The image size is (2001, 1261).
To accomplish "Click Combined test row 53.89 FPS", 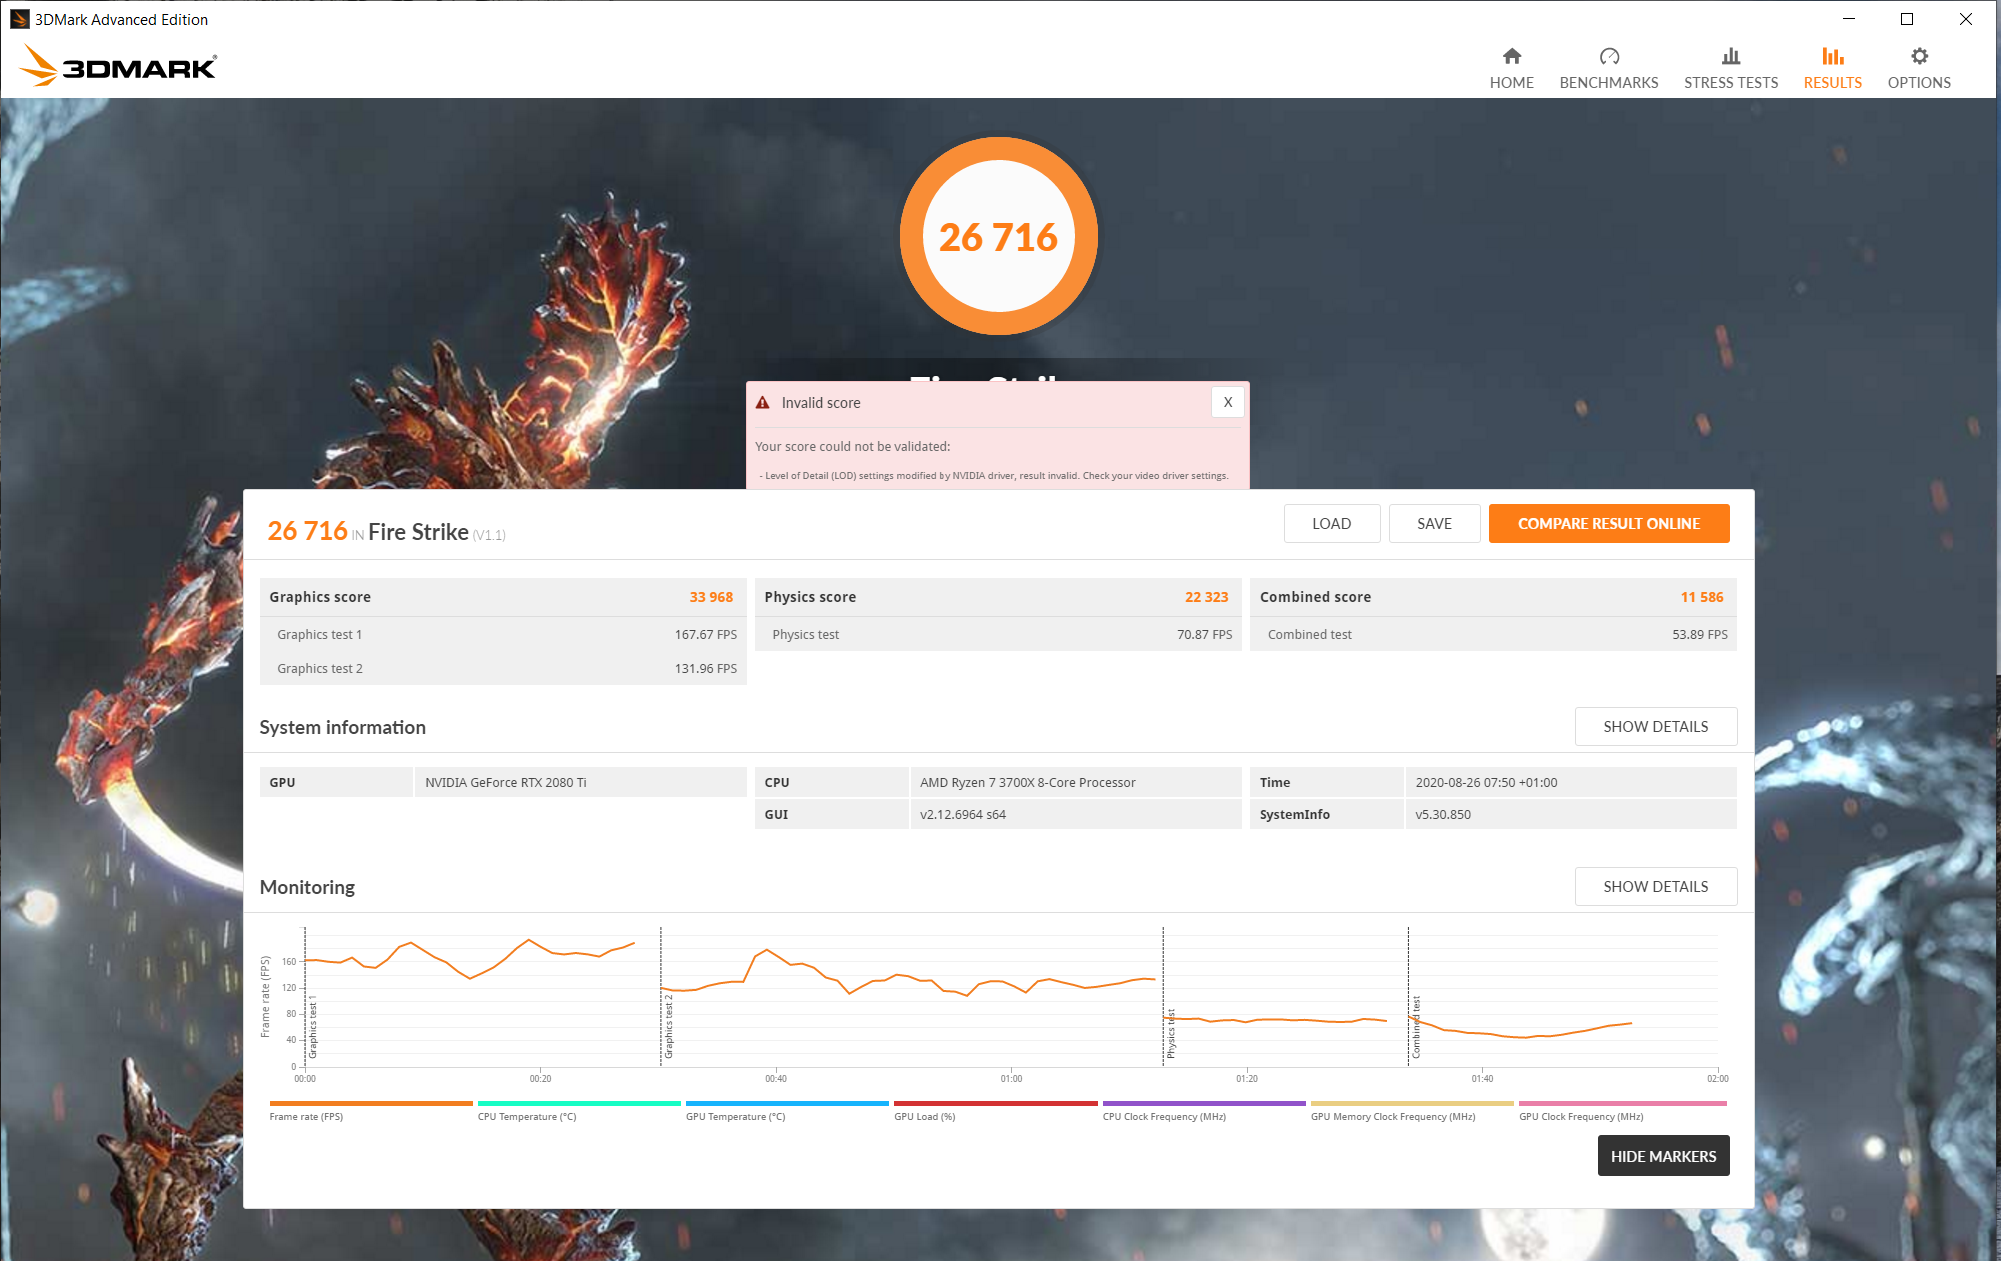I will pyautogui.click(x=1493, y=634).
